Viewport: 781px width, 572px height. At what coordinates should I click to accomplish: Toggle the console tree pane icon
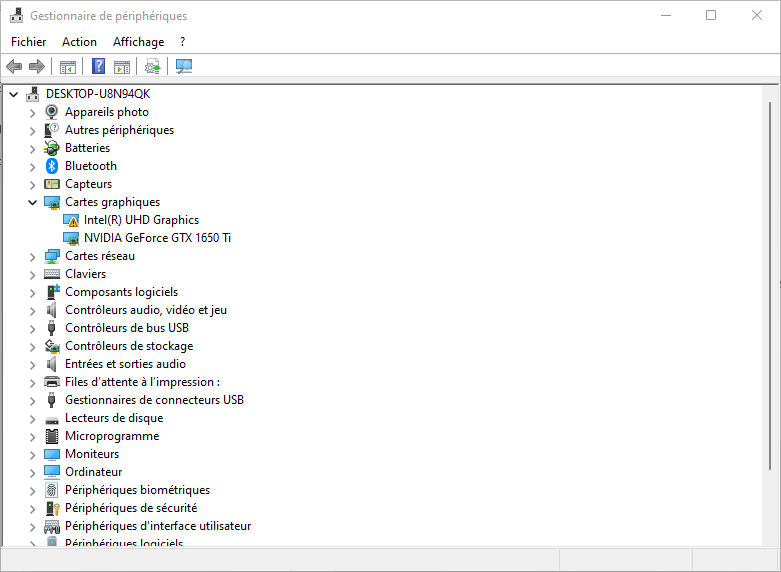pyautogui.click(x=68, y=66)
